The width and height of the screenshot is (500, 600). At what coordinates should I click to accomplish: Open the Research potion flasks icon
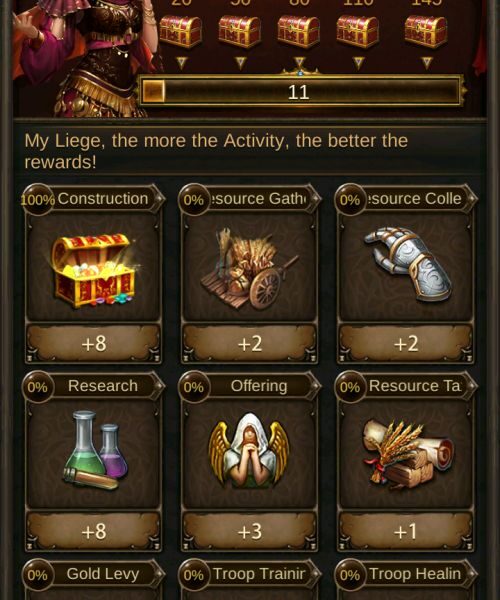(96, 450)
